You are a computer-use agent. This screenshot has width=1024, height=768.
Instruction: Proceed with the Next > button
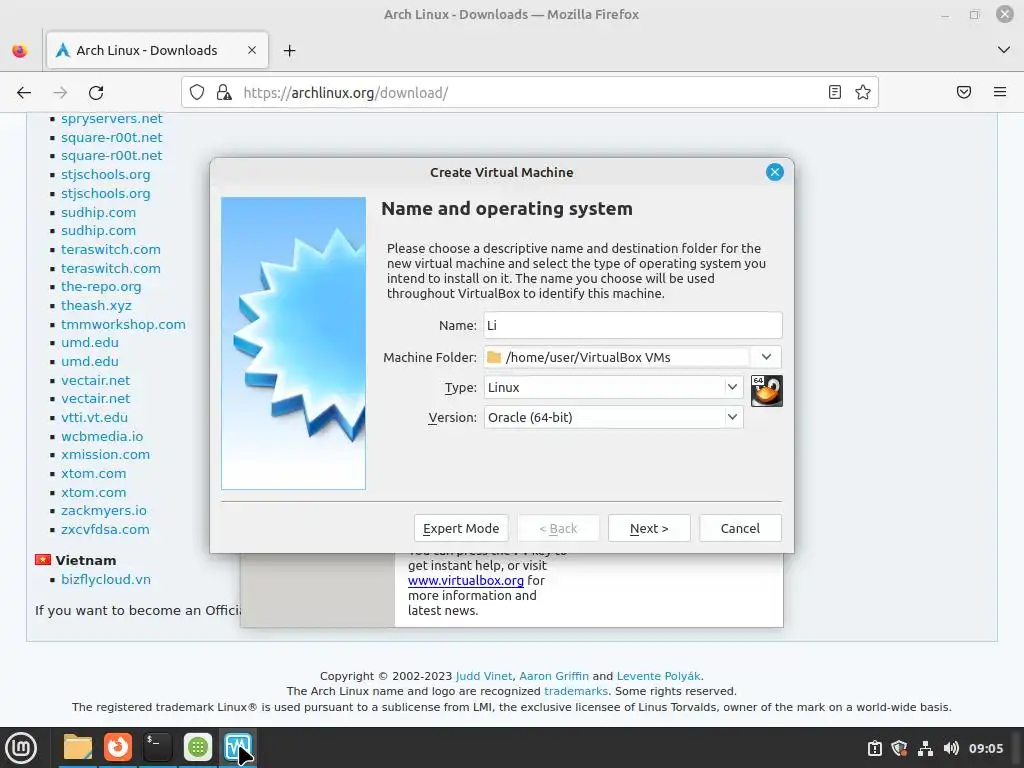point(649,528)
